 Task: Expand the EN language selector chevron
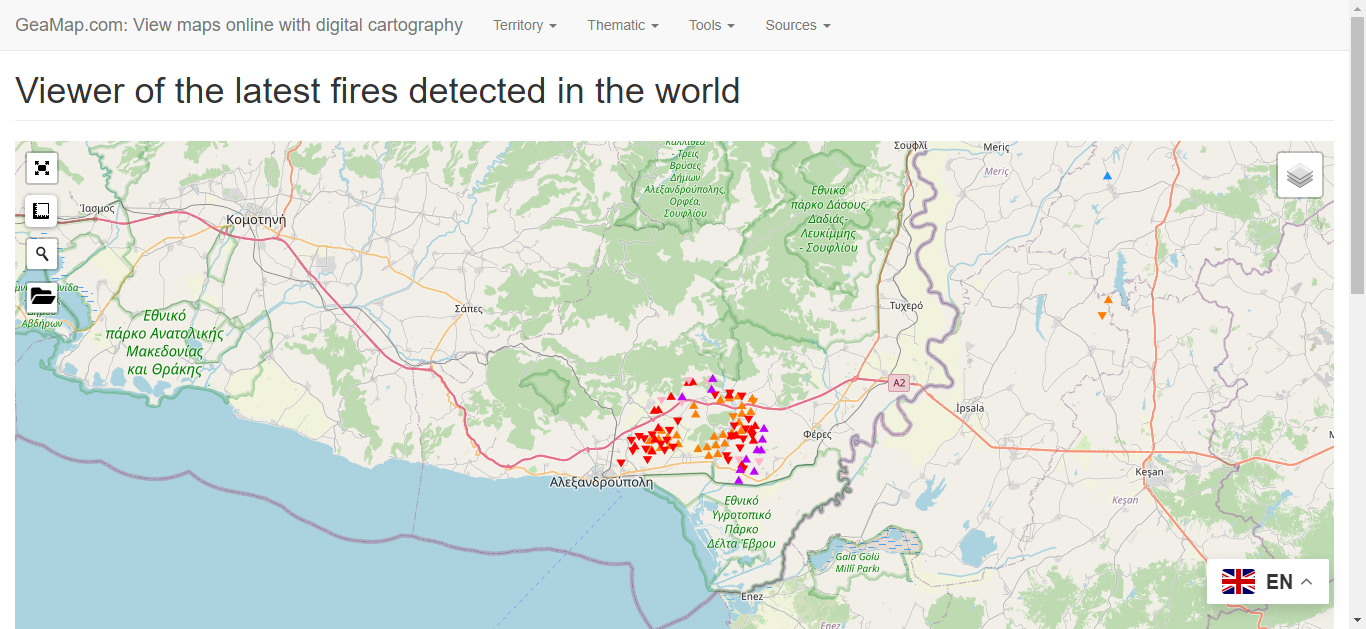point(1306,582)
